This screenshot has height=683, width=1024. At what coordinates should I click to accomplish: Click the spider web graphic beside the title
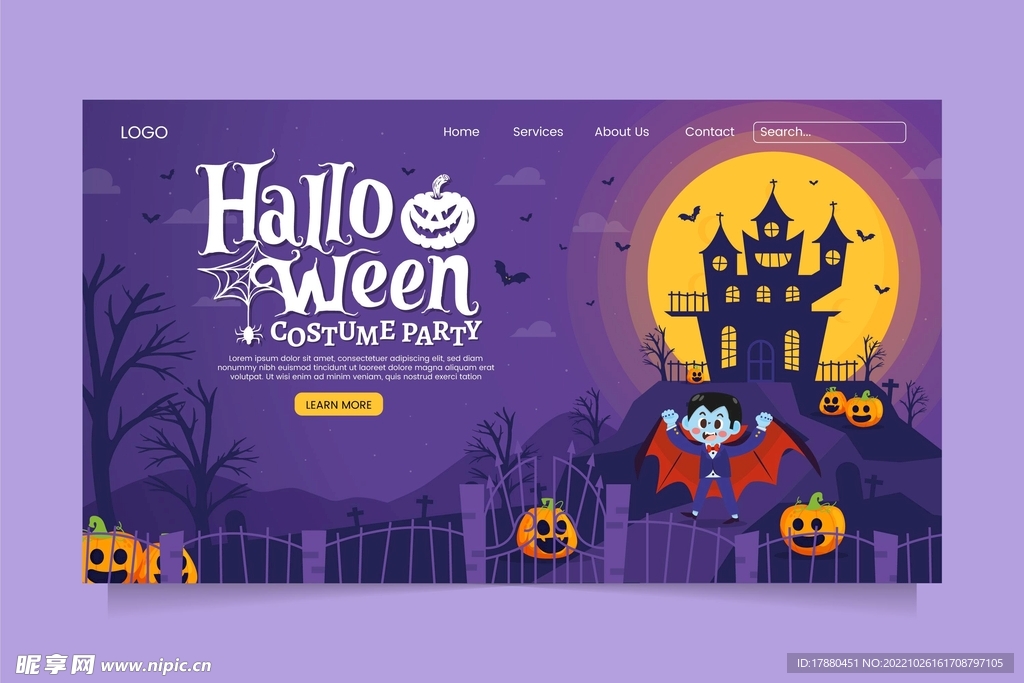point(234,280)
